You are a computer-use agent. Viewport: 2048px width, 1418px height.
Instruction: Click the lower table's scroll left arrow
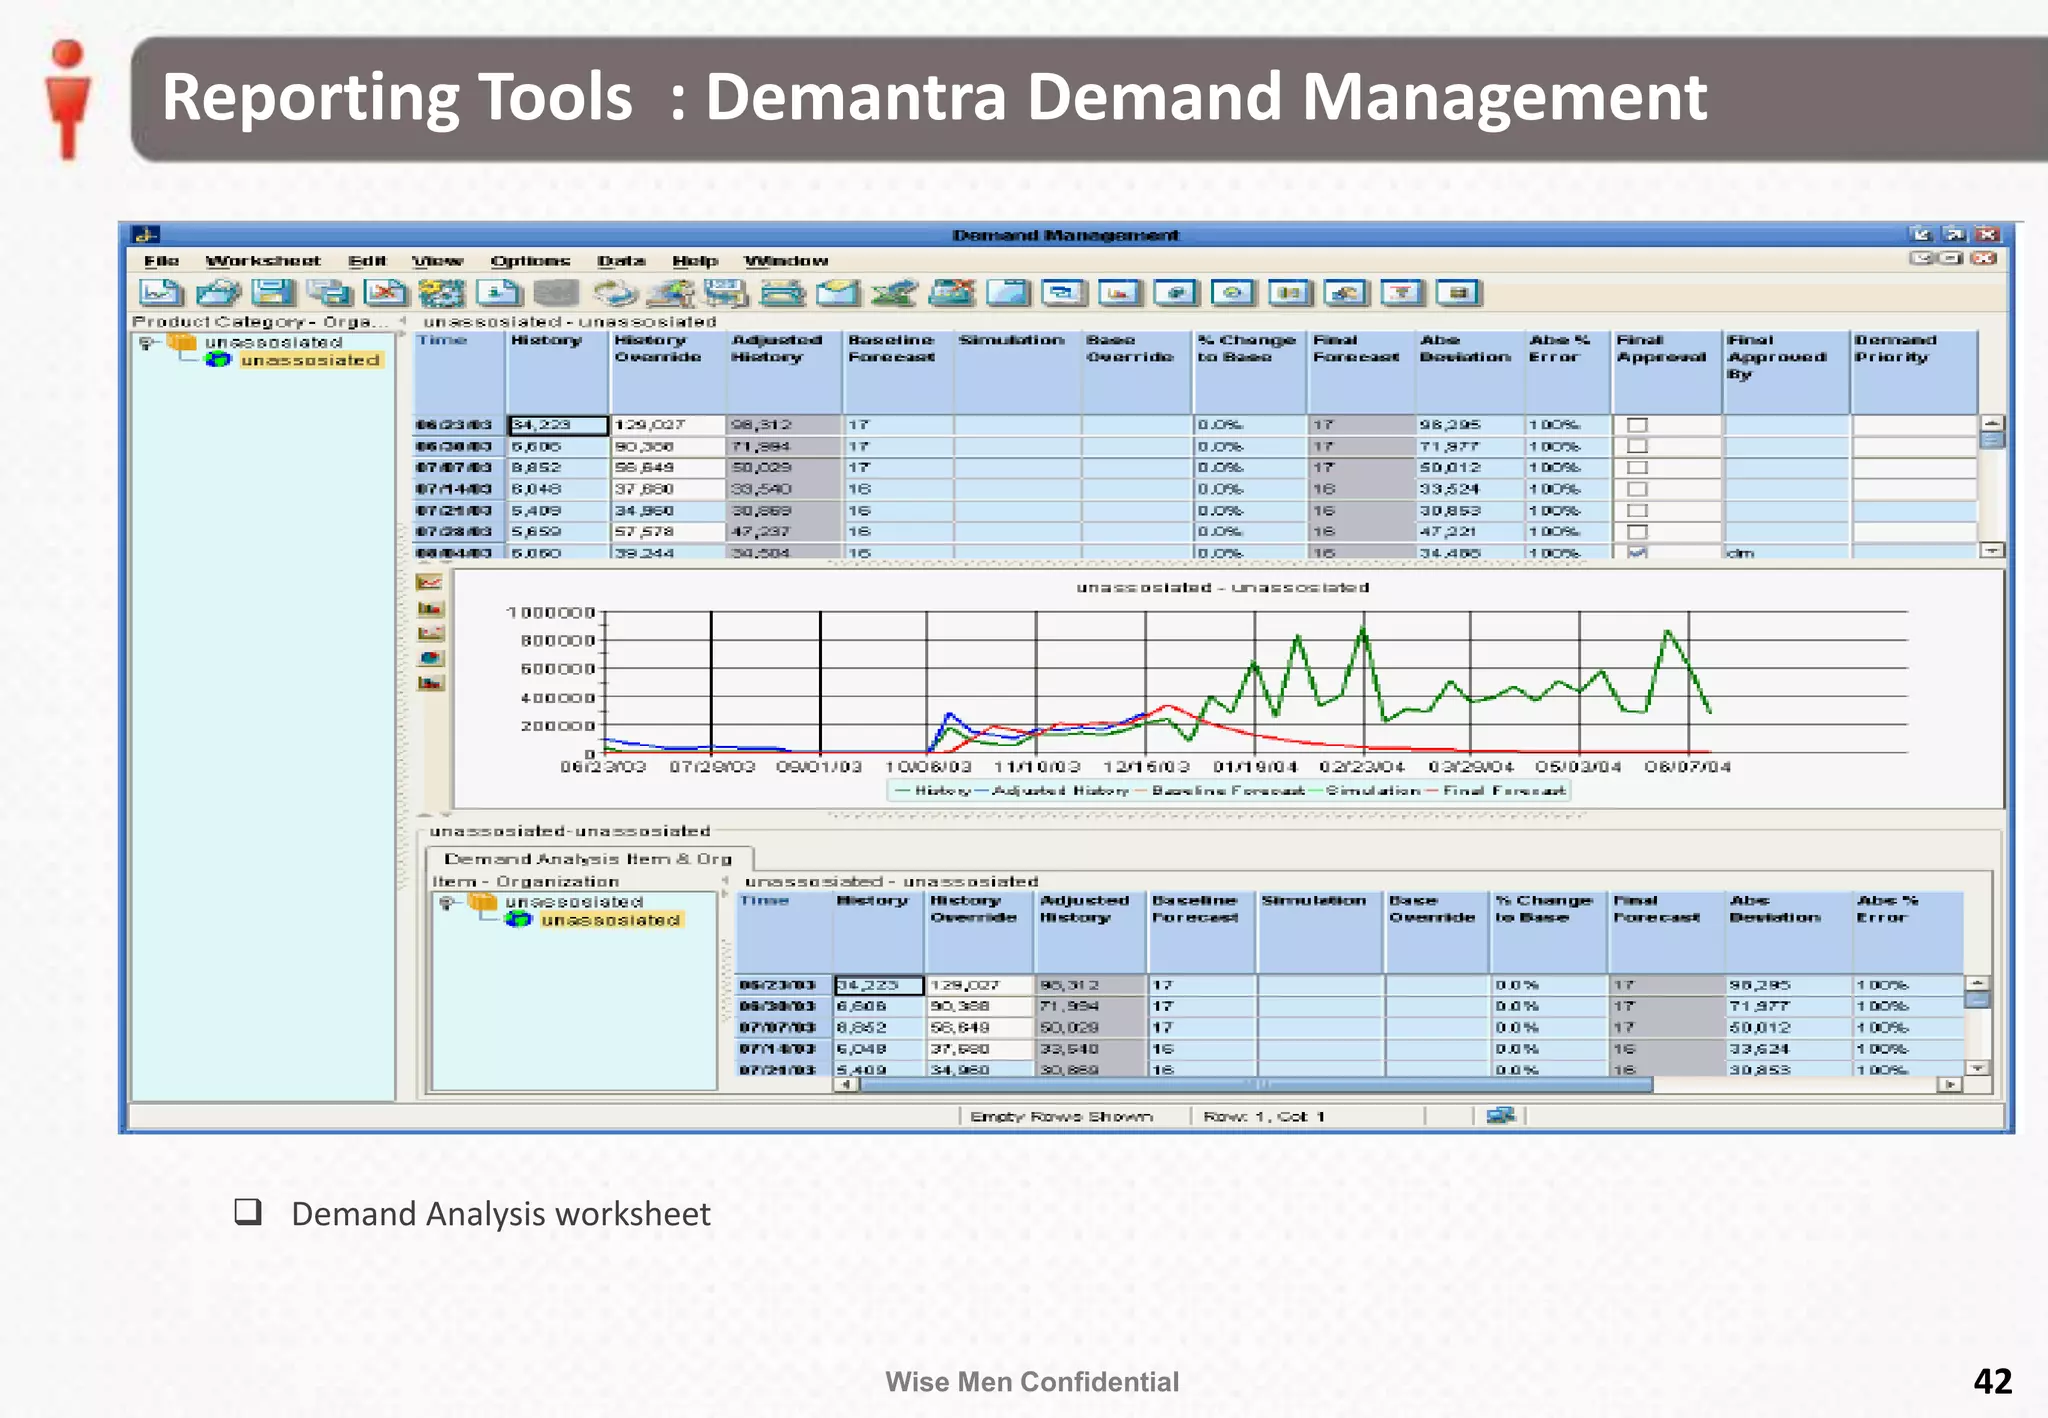pyautogui.click(x=846, y=1084)
